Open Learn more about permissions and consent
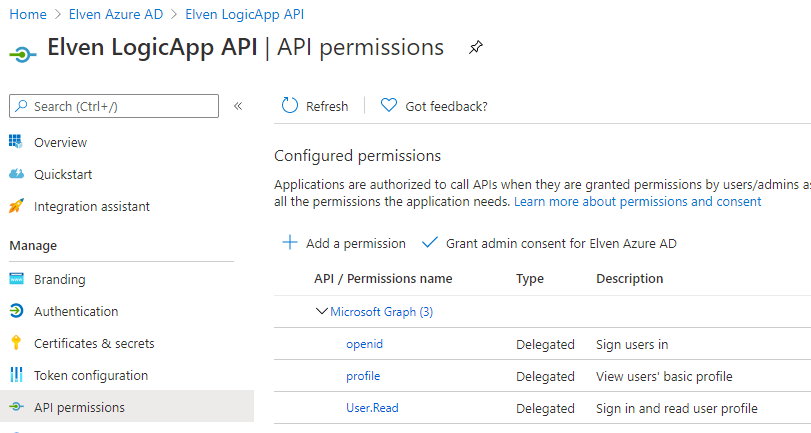The width and height of the screenshot is (811, 433). coord(637,201)
